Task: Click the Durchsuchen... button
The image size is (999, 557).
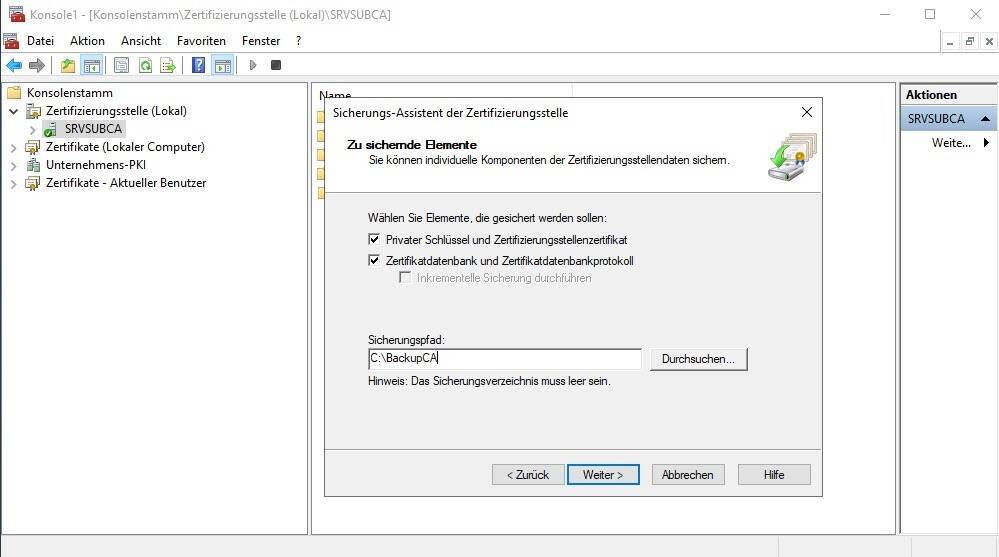Action: tap(698, 359)
